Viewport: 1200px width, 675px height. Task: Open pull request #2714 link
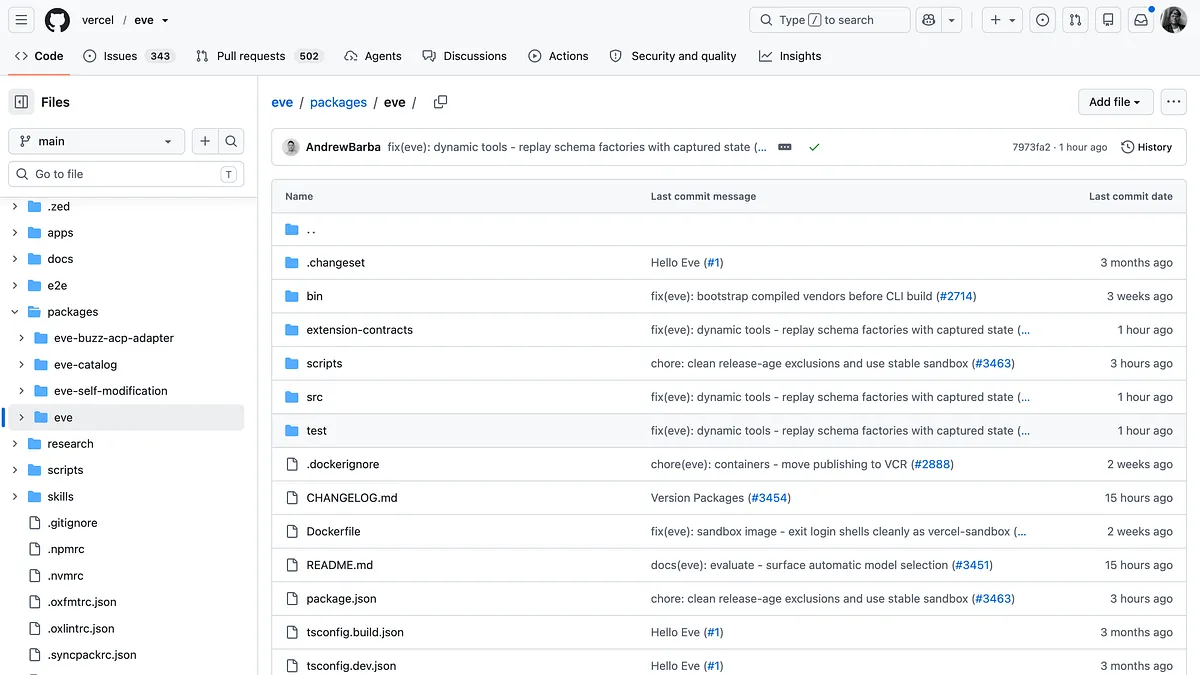click(956, 296)
